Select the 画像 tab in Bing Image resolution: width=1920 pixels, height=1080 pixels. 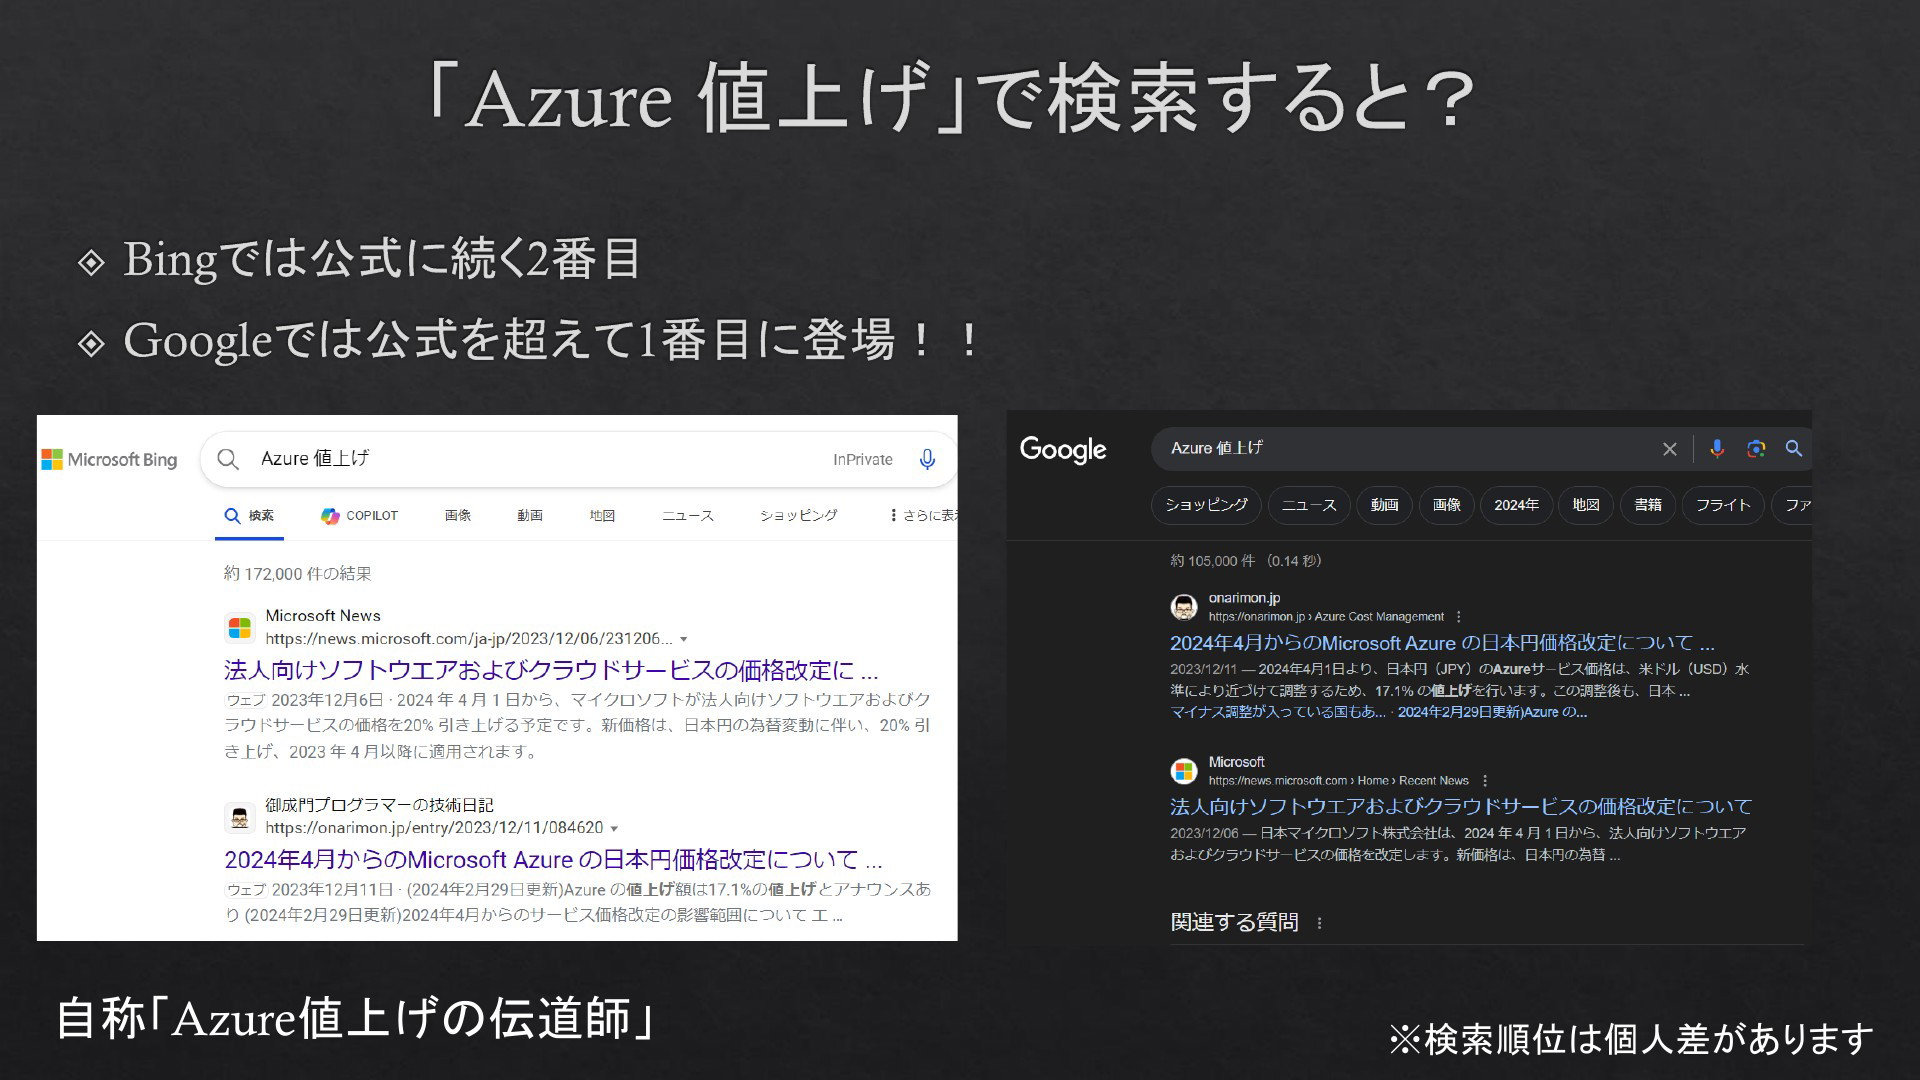pos(458,516)
